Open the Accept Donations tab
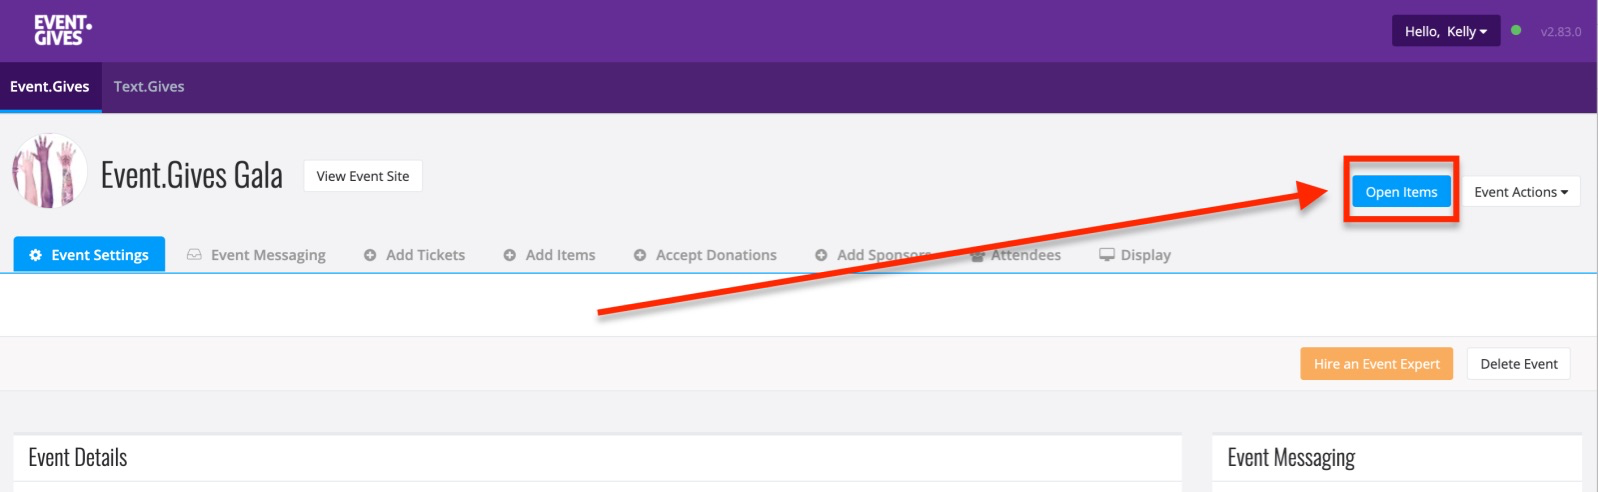The width and height of the screenshot is (1598, 492). point(705,255)
